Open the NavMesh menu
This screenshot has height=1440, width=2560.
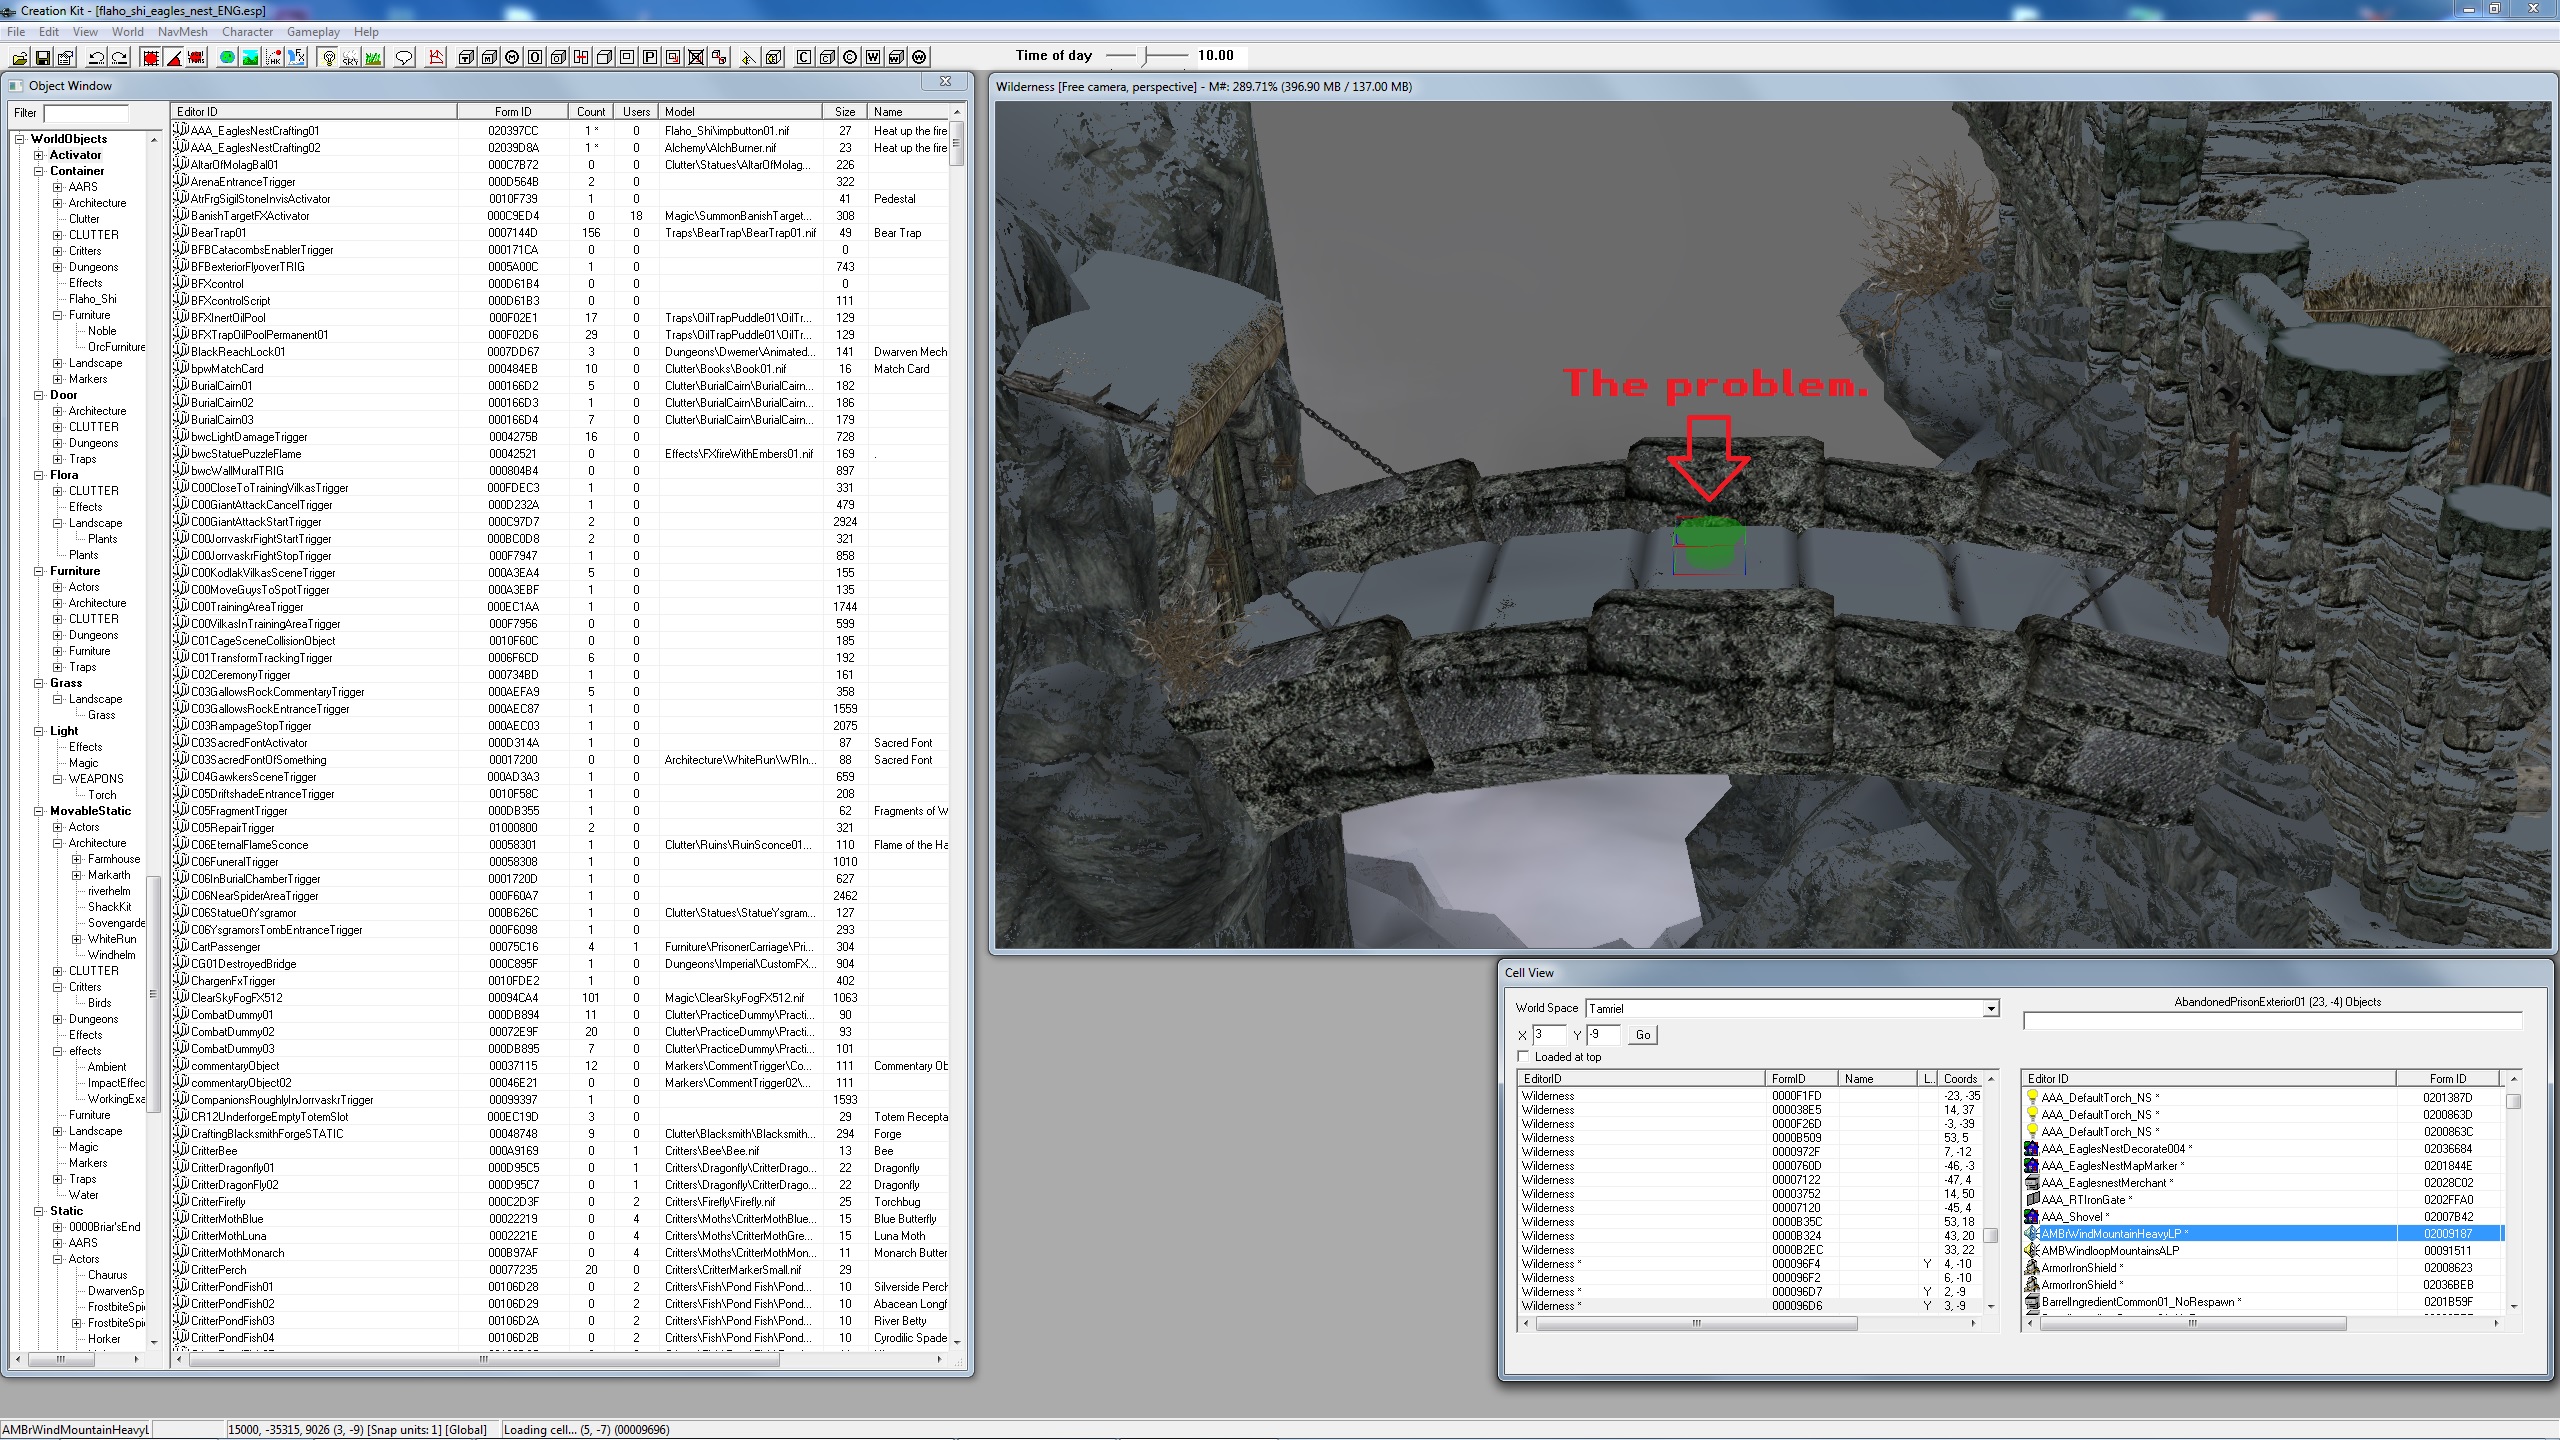182,32
